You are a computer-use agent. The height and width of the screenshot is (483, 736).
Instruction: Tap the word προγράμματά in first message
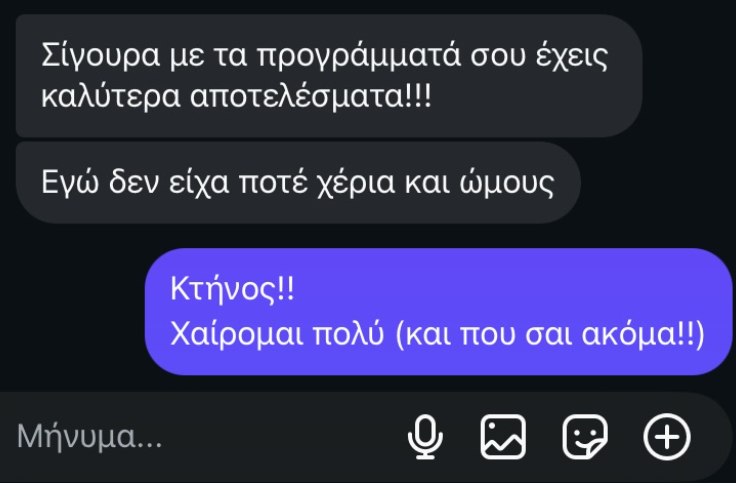coord(360,56)
